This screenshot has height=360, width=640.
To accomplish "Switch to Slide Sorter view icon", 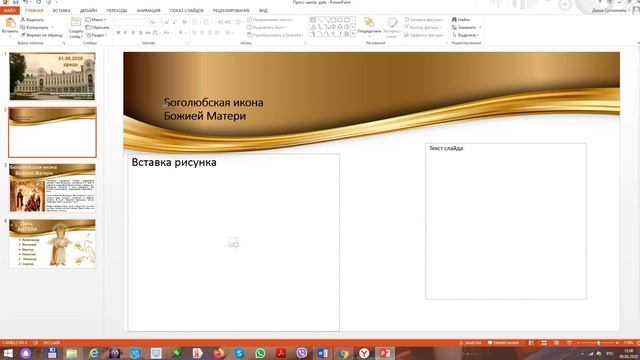I will 544,343.
